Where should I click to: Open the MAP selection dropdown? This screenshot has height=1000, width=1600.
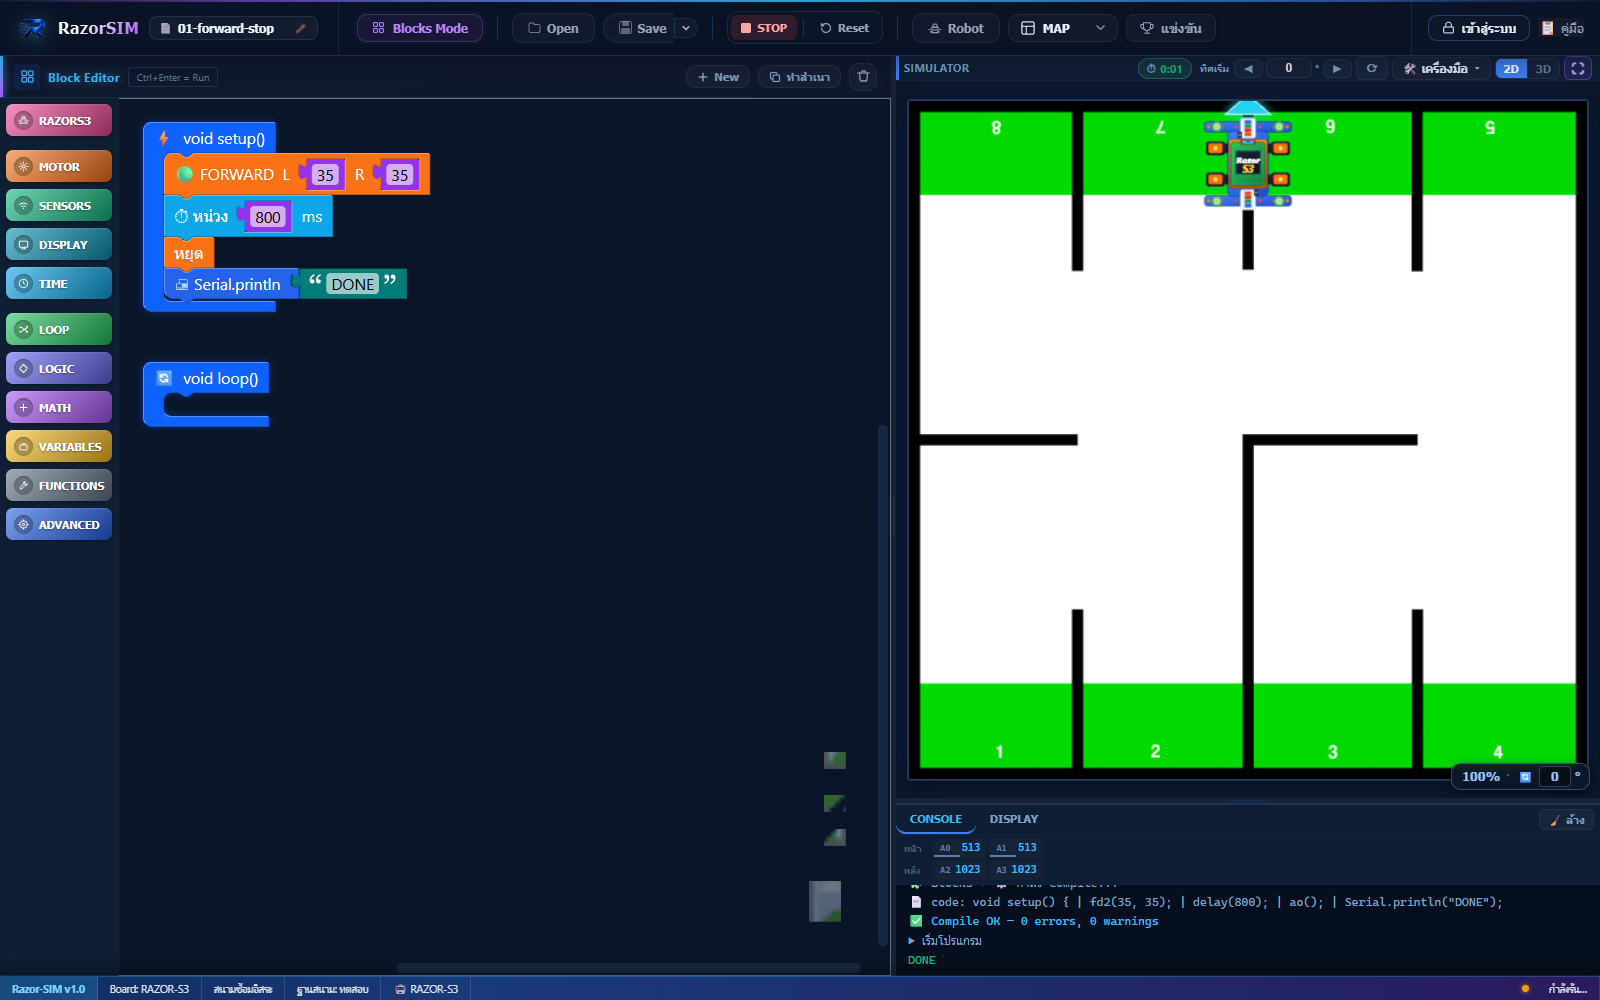(x=1063, y=28)
